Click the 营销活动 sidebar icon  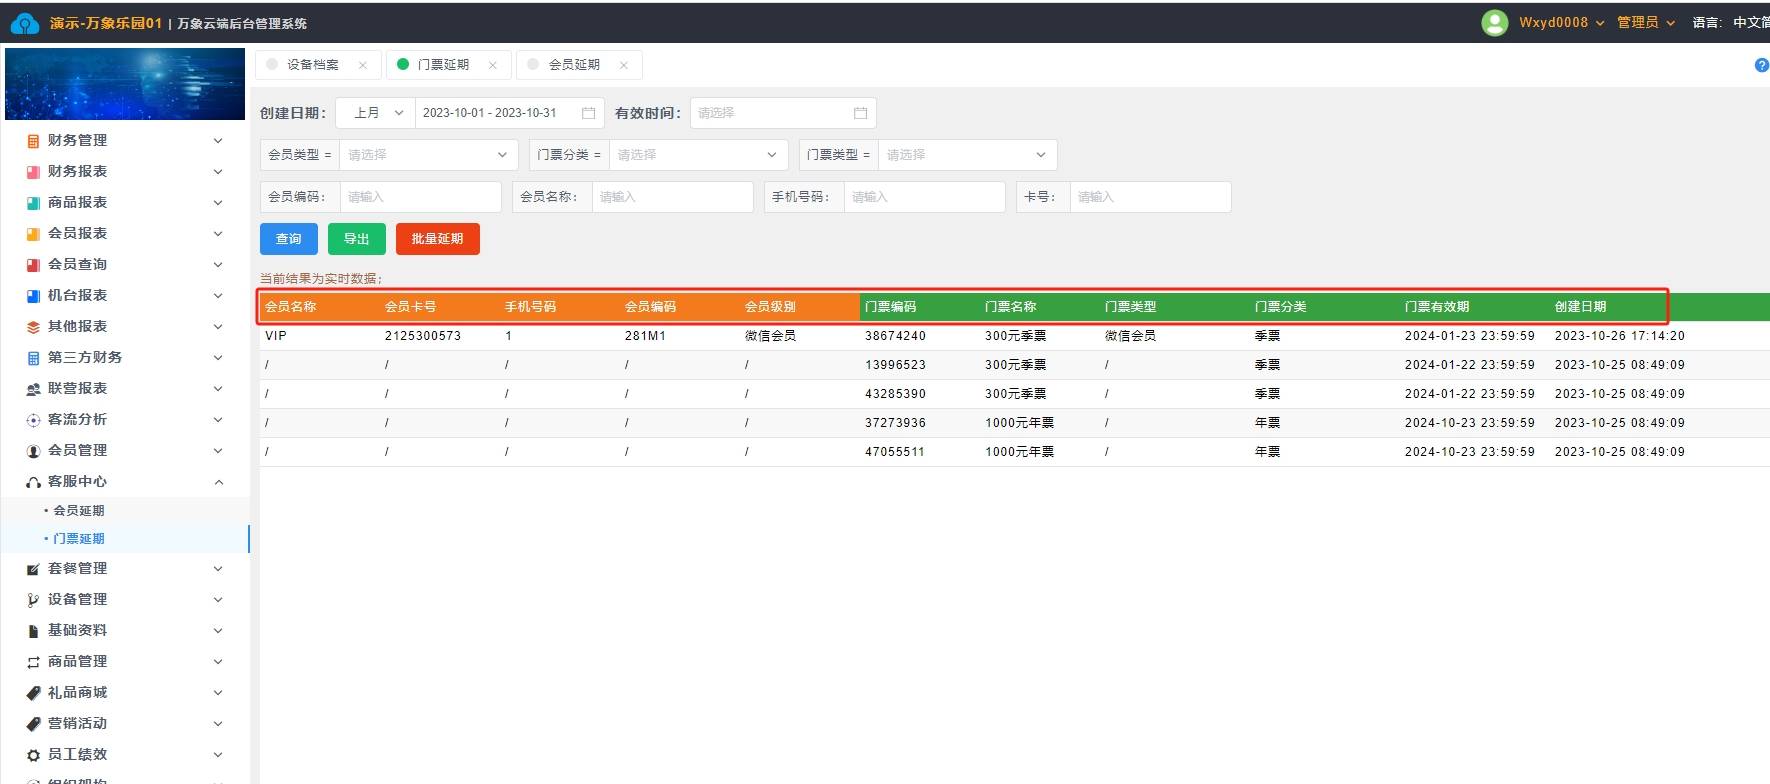click(33, 724)
